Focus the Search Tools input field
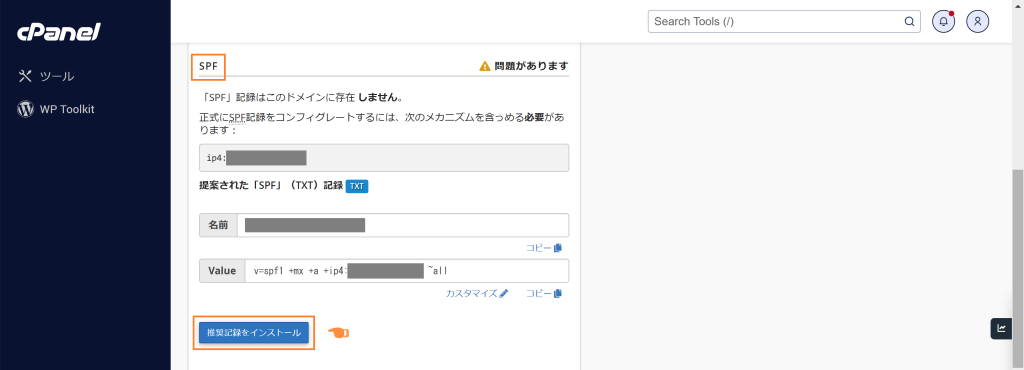Viewport: 1024px width, 370px height. click(784, 22)
